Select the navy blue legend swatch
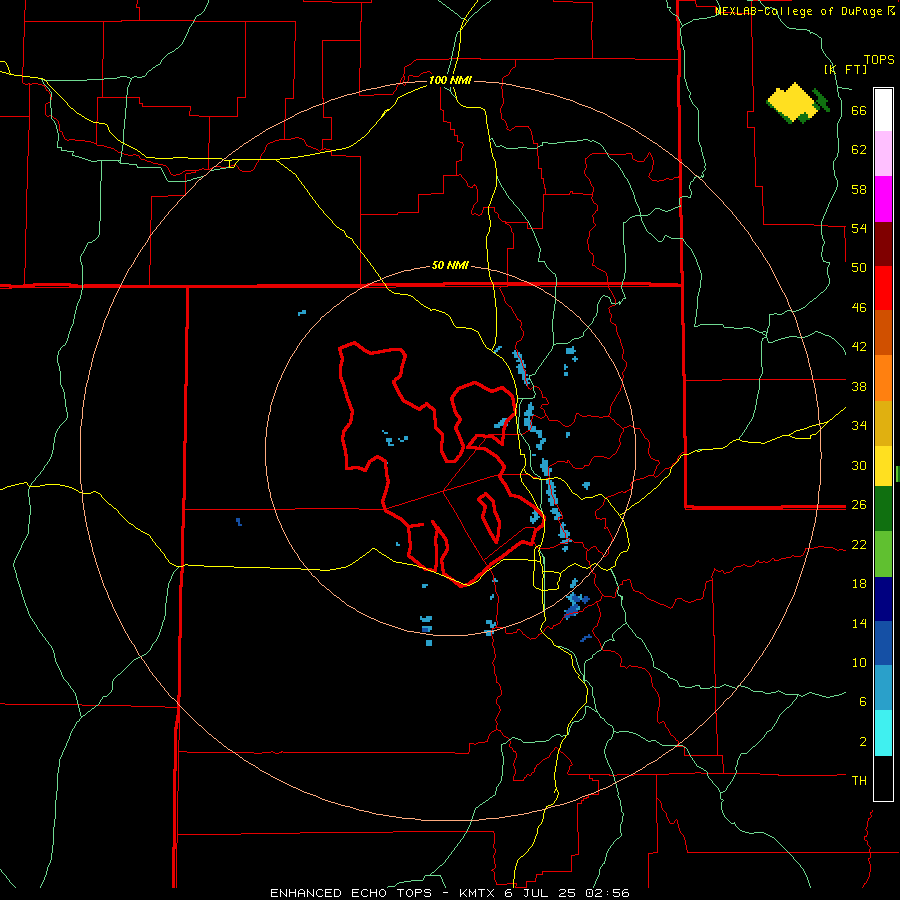 (x=883, y=599)
